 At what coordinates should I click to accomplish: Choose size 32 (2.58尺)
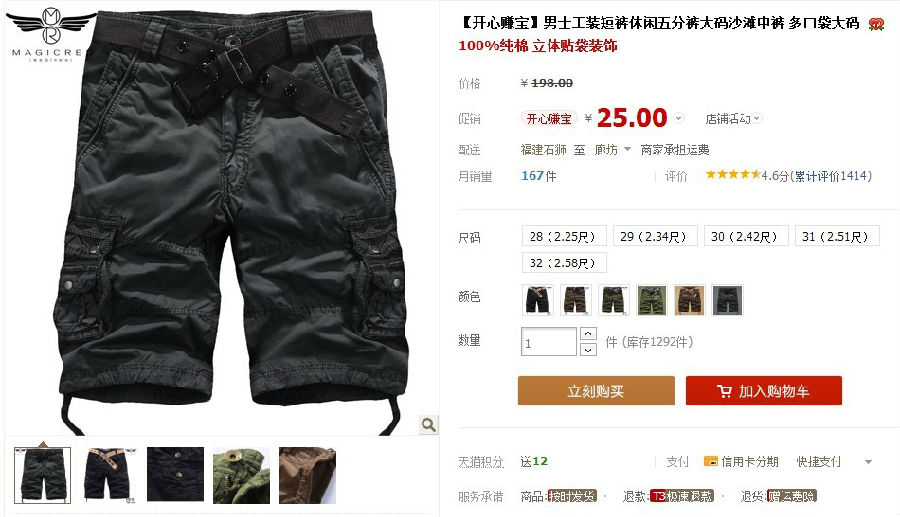point(564,263)
